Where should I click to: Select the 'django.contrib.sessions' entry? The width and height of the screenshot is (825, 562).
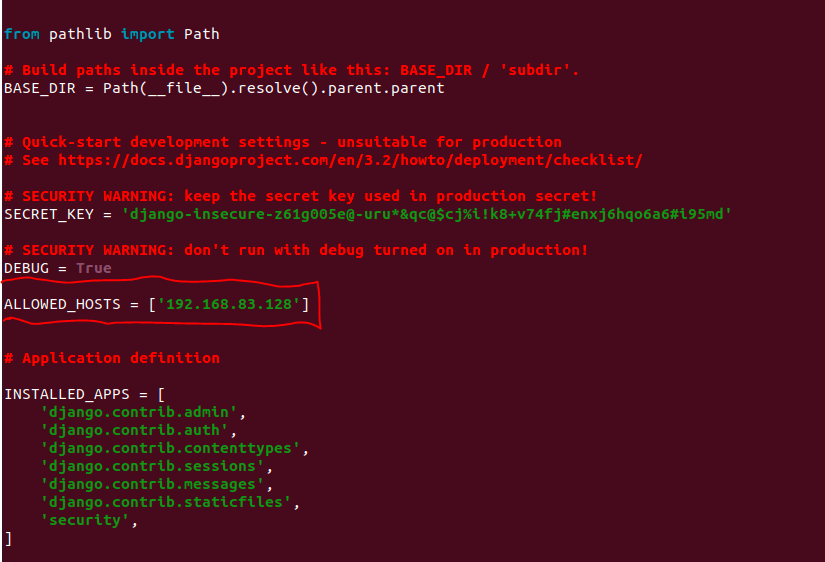point(152,466)
